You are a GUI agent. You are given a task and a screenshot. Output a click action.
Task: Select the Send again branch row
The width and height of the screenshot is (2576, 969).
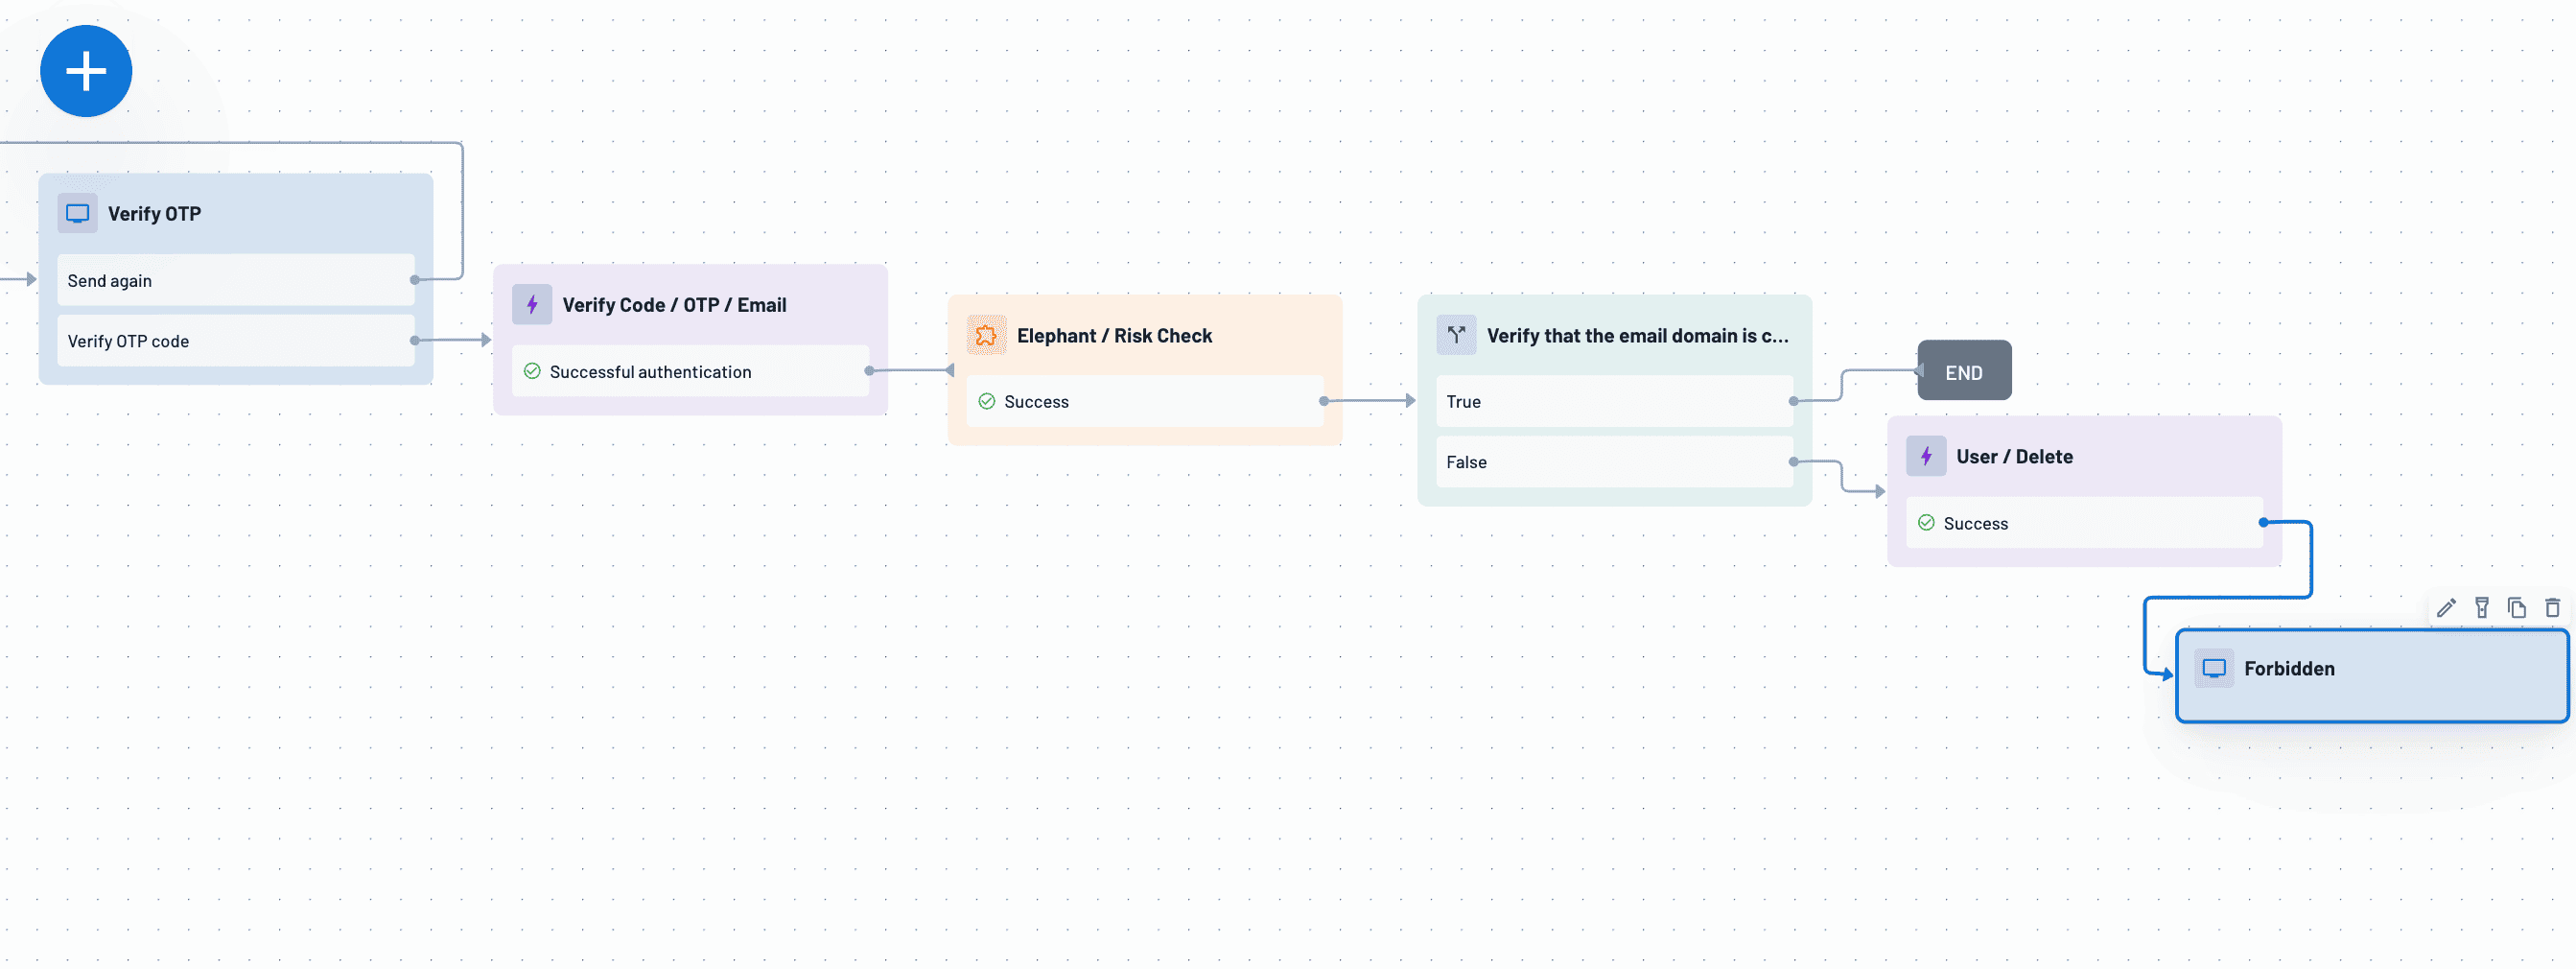pos(235,280)
